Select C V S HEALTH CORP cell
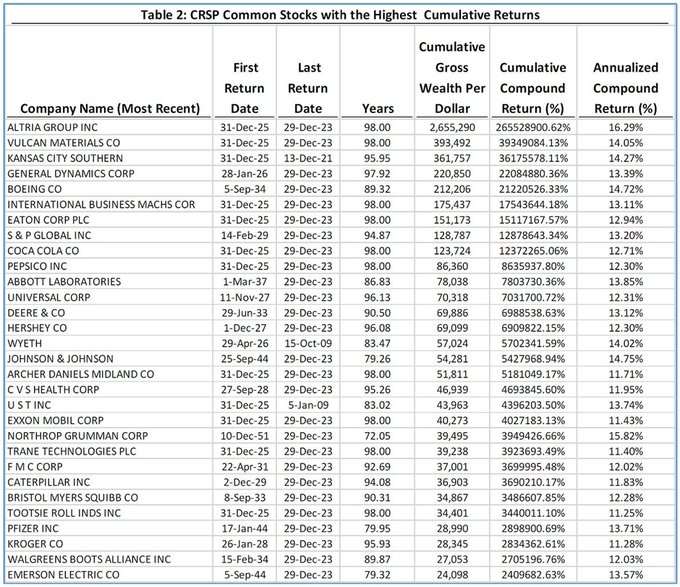Image resolution: width=680 pixels, height=587 pixels. coord(53,390)
